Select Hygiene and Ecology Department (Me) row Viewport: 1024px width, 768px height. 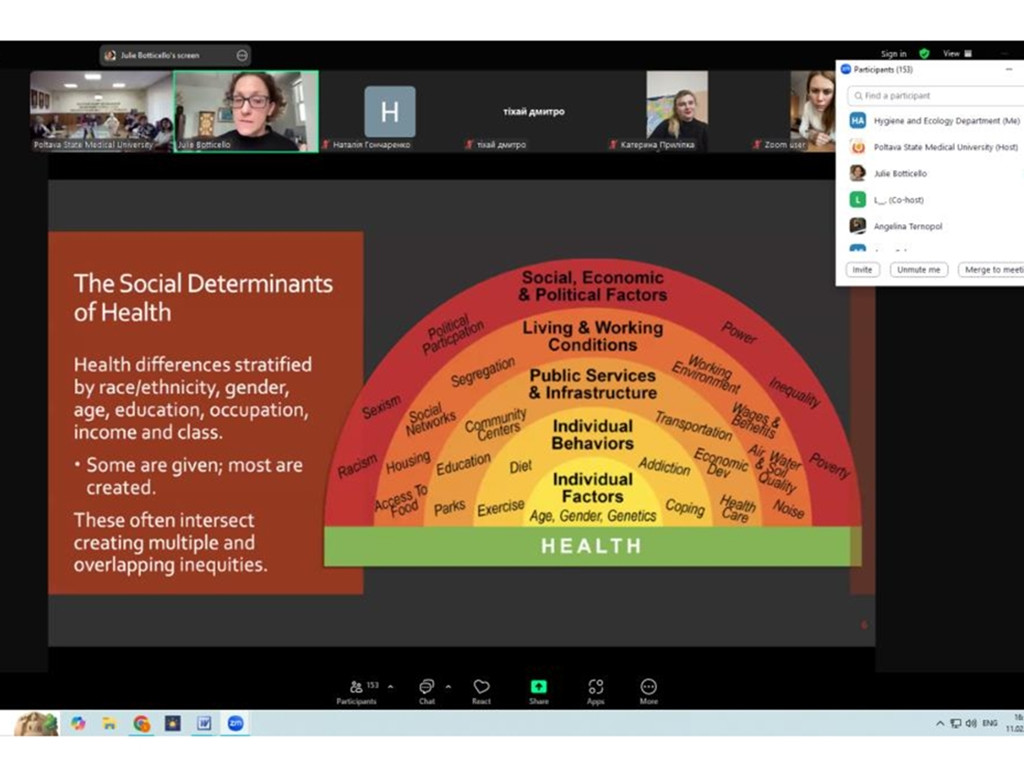pyautogui.click(x=934, y=121)
